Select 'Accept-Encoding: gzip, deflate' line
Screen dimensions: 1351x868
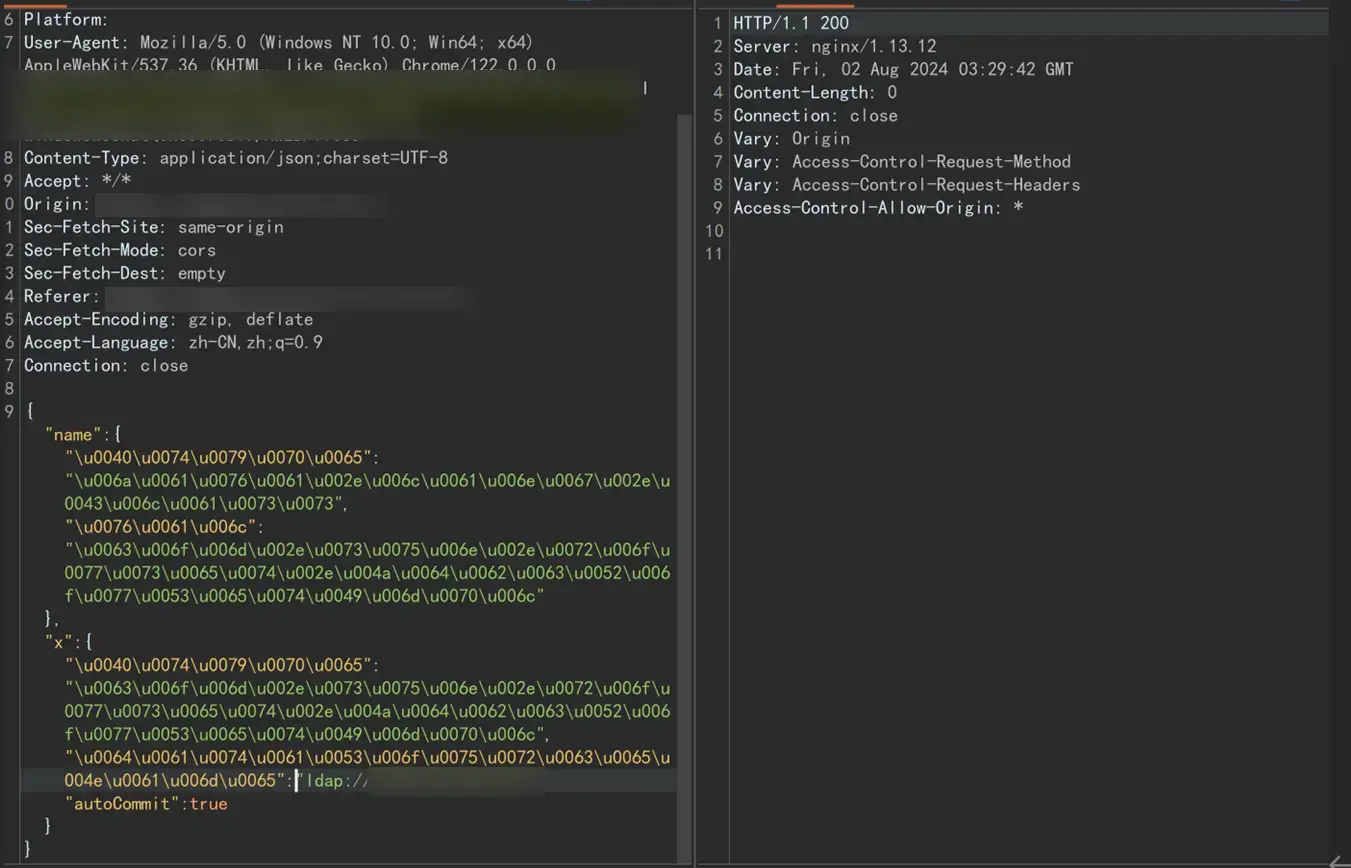[x=168, y=319]
